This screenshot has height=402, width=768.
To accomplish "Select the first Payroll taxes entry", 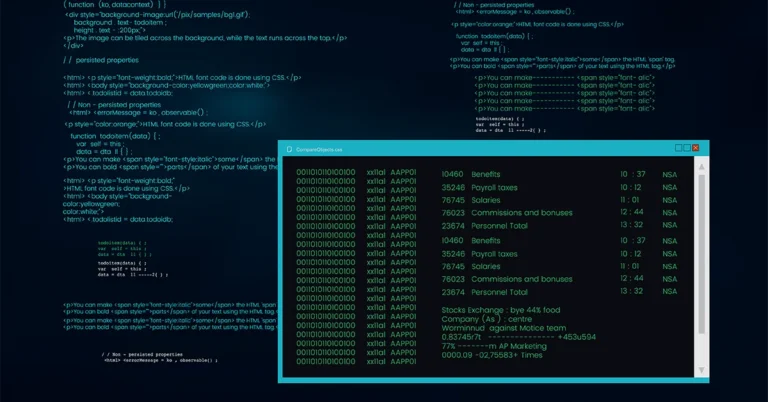I will click(x=494, y=187).
